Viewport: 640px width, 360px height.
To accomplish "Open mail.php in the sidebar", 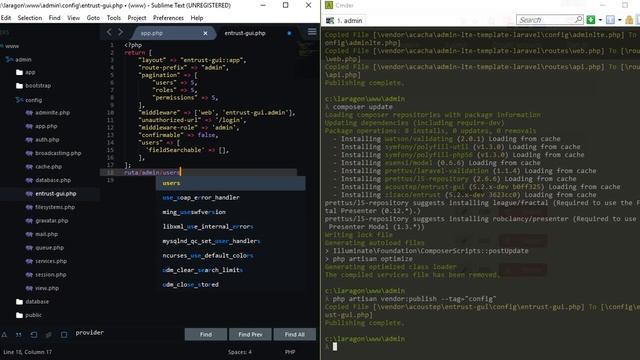I will pyautogui.click(x=42, y=234).
